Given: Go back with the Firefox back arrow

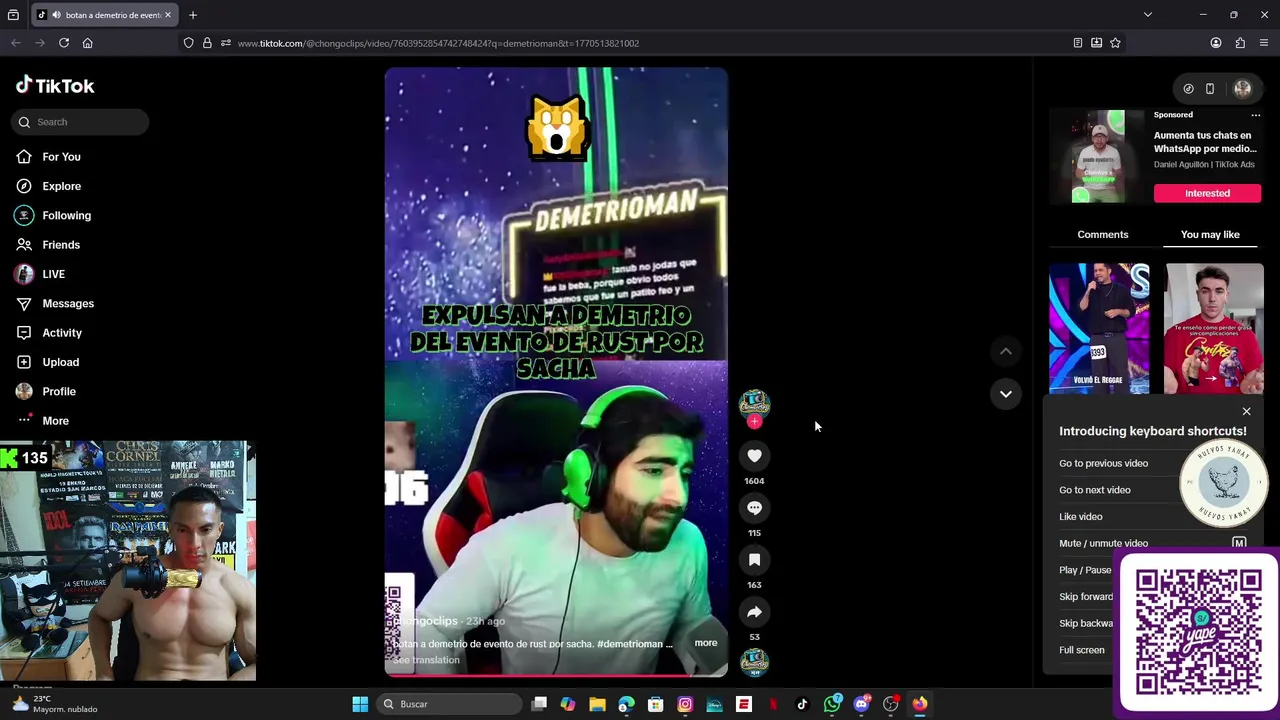Looking at the screenshot, I should (x=16, y=43).
